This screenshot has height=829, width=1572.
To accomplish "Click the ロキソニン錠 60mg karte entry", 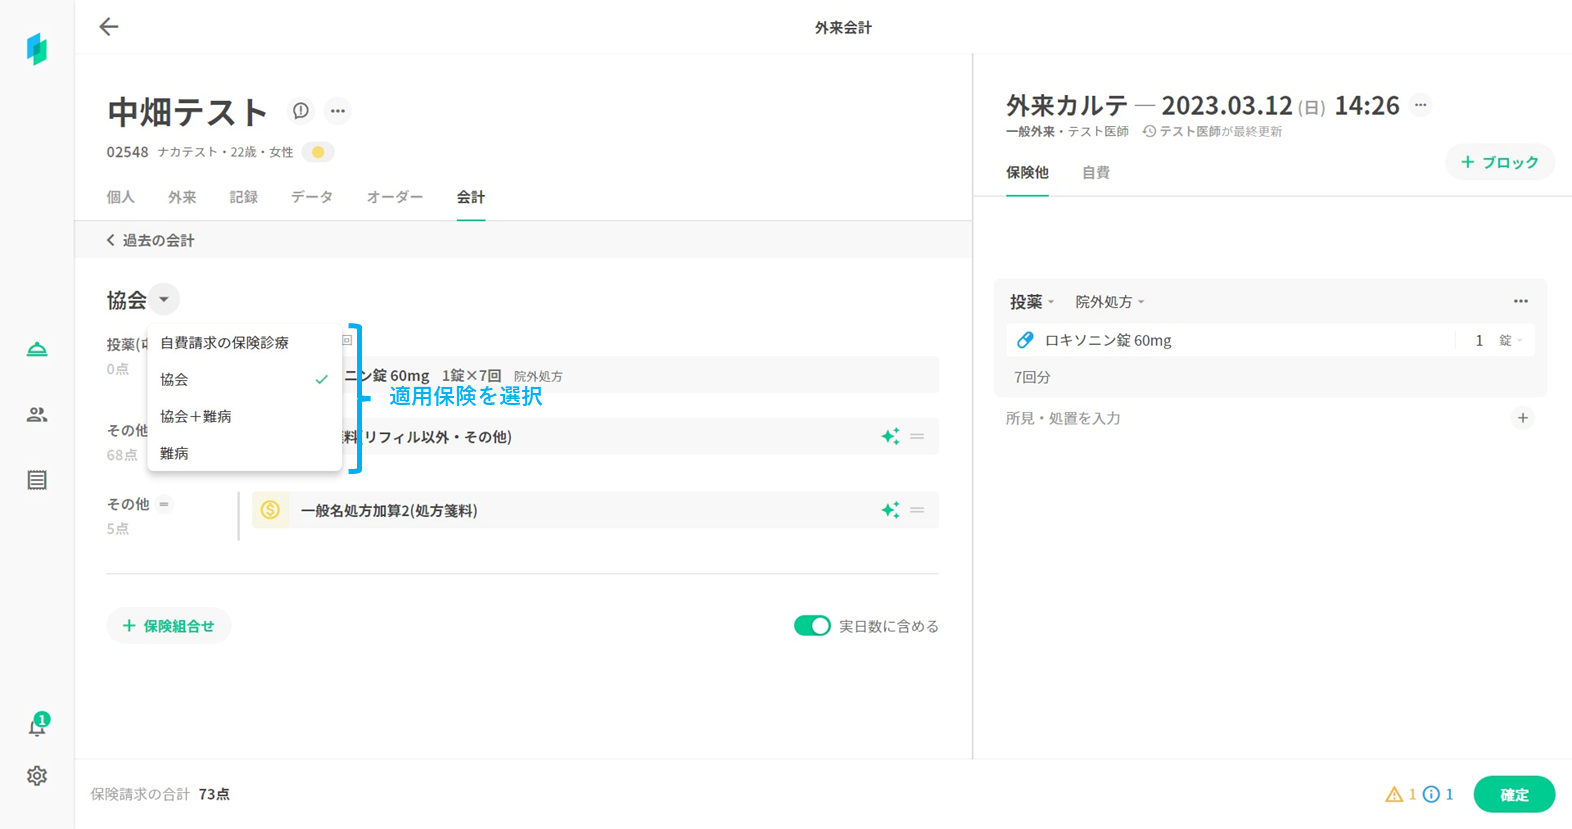I will pyautogui.click(x=1108, y=340).
